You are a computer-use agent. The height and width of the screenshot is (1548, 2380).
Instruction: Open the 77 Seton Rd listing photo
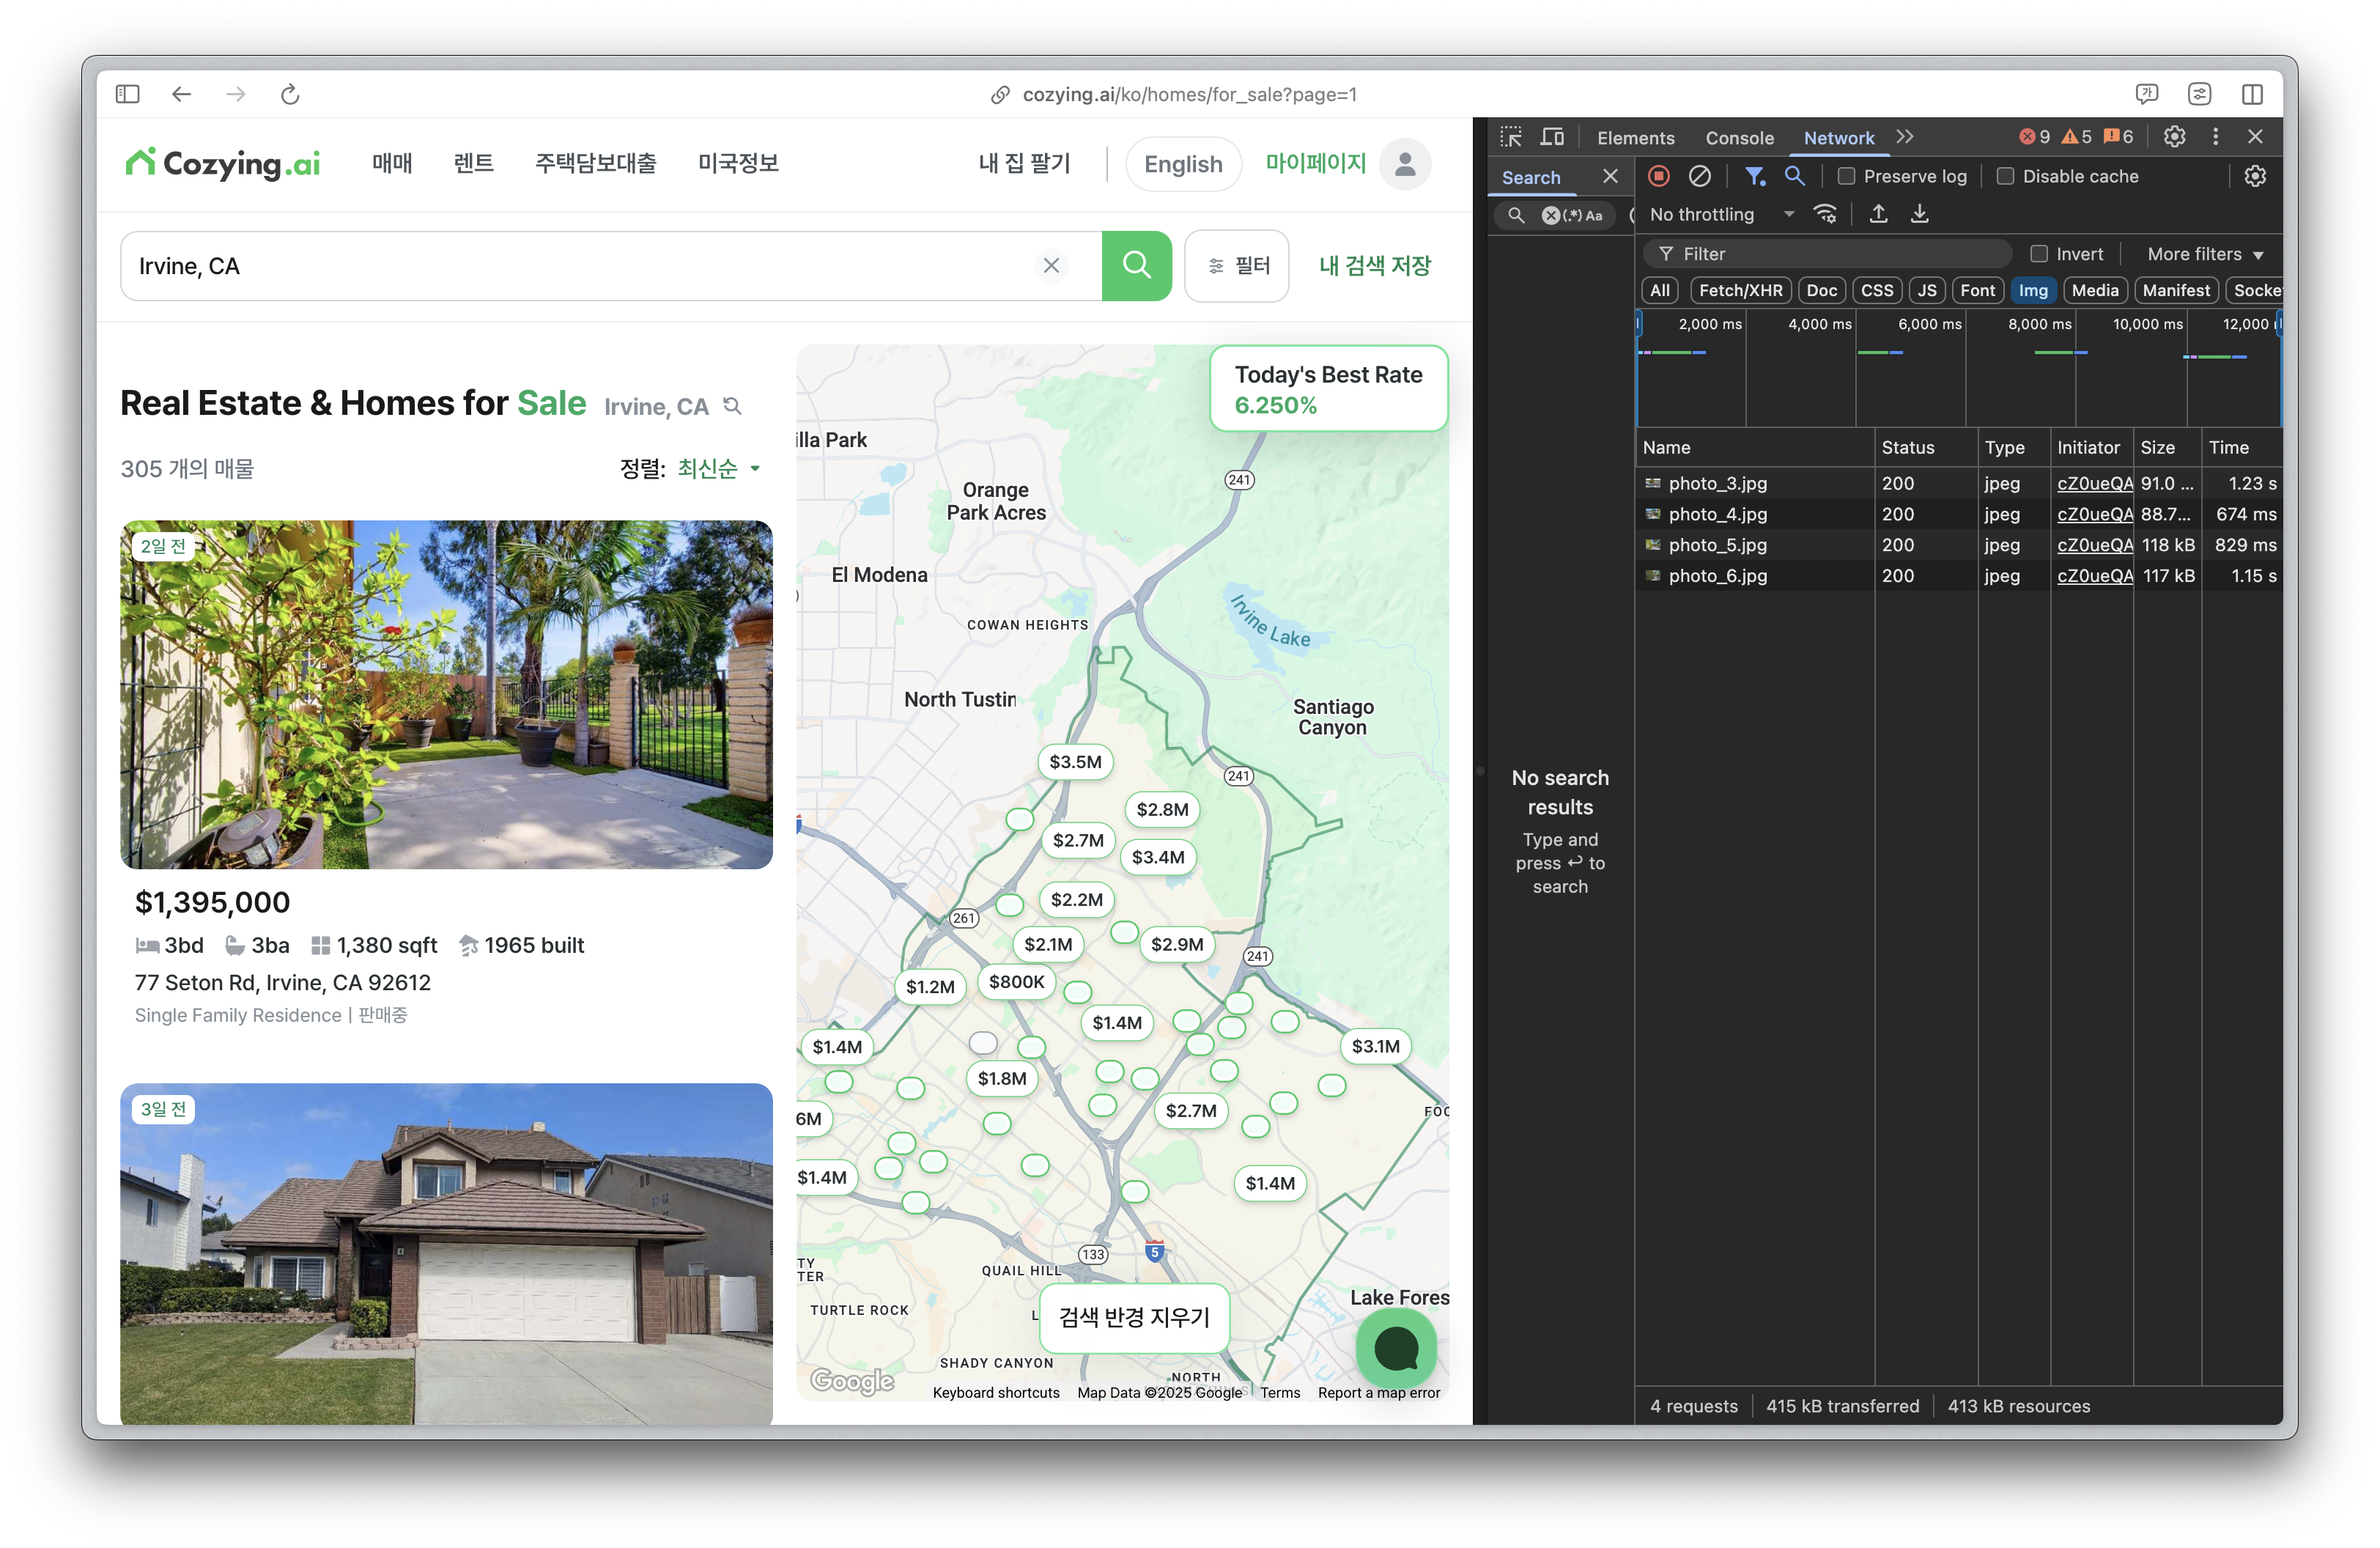(x=446, y=694)
